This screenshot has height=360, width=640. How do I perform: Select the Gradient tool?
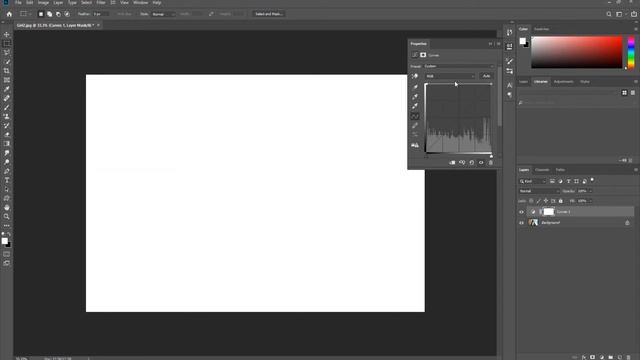pos(7,144)
